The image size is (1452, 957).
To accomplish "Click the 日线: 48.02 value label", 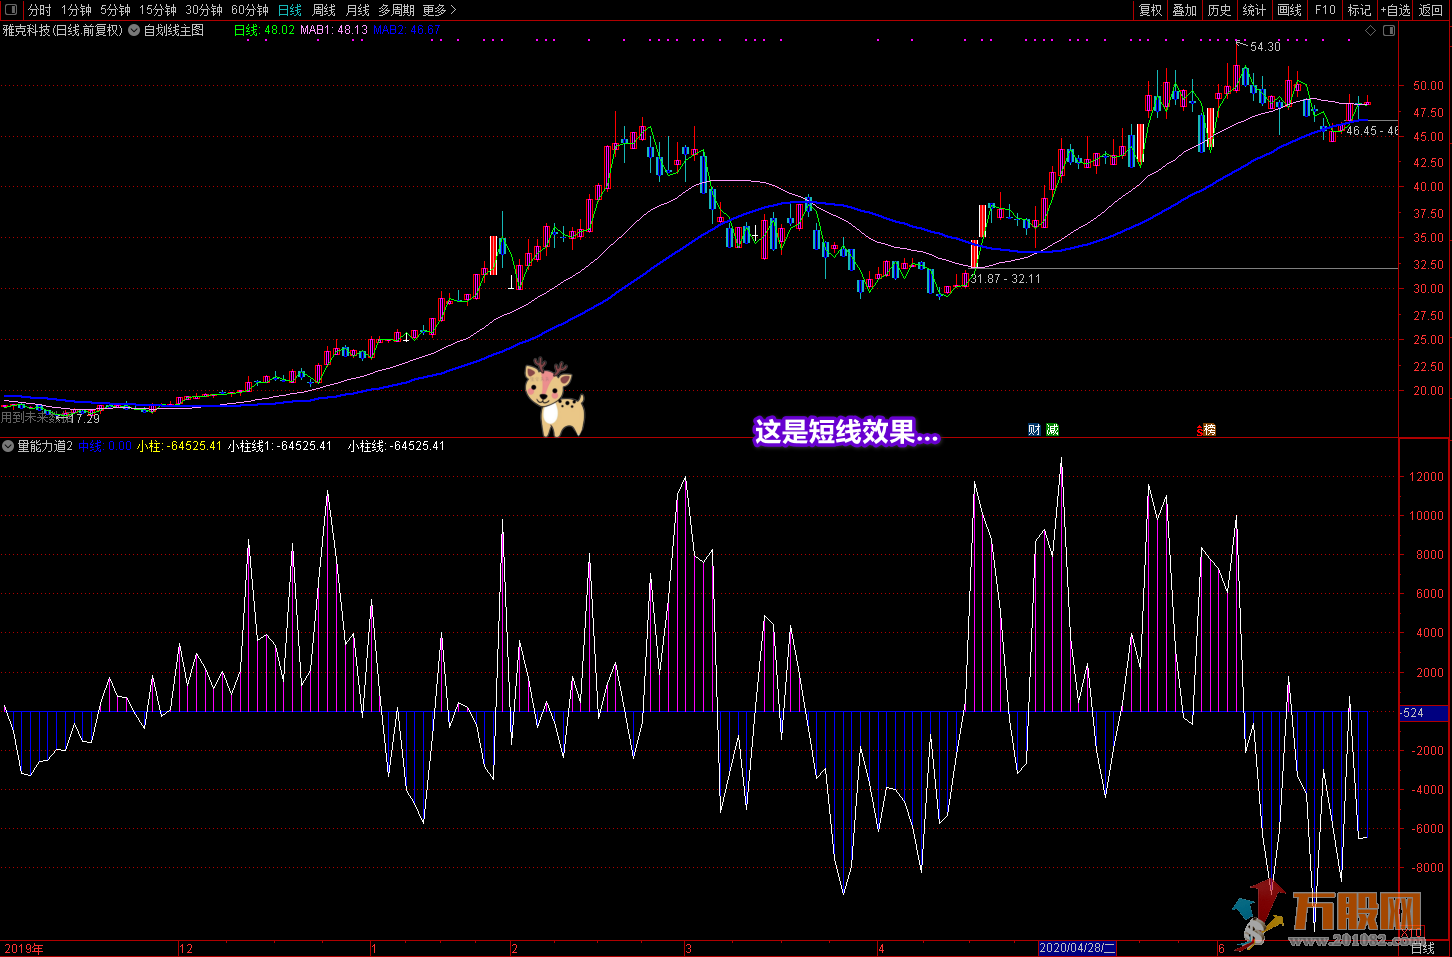I will (x=264, y=30).
